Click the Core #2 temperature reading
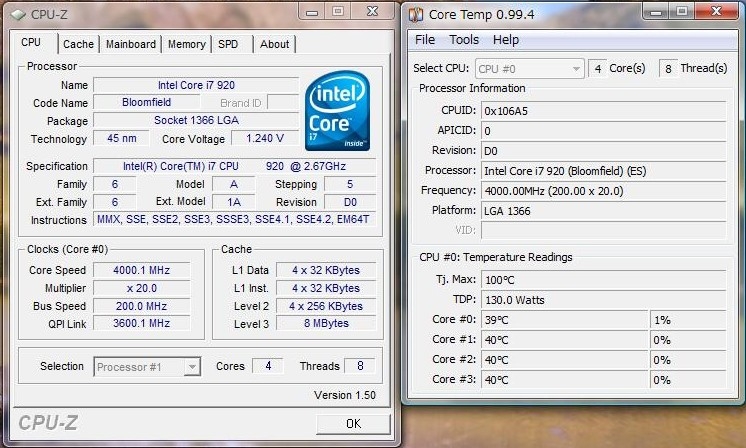This screenshot has width=746, height=448. pyautogui.click(x=565, y=360)
